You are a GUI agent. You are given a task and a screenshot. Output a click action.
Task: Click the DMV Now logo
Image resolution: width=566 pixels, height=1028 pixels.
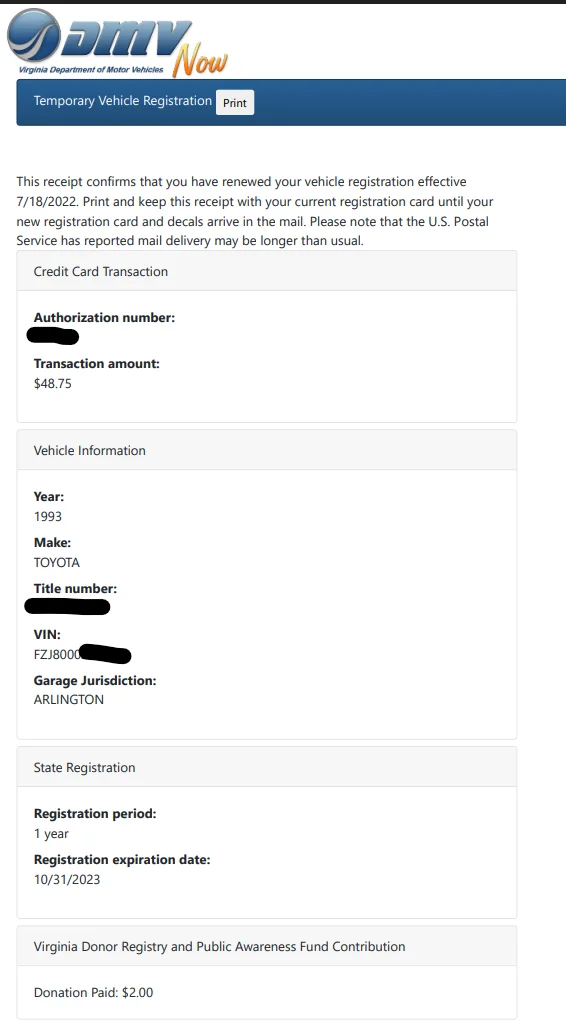click(117, 42)
